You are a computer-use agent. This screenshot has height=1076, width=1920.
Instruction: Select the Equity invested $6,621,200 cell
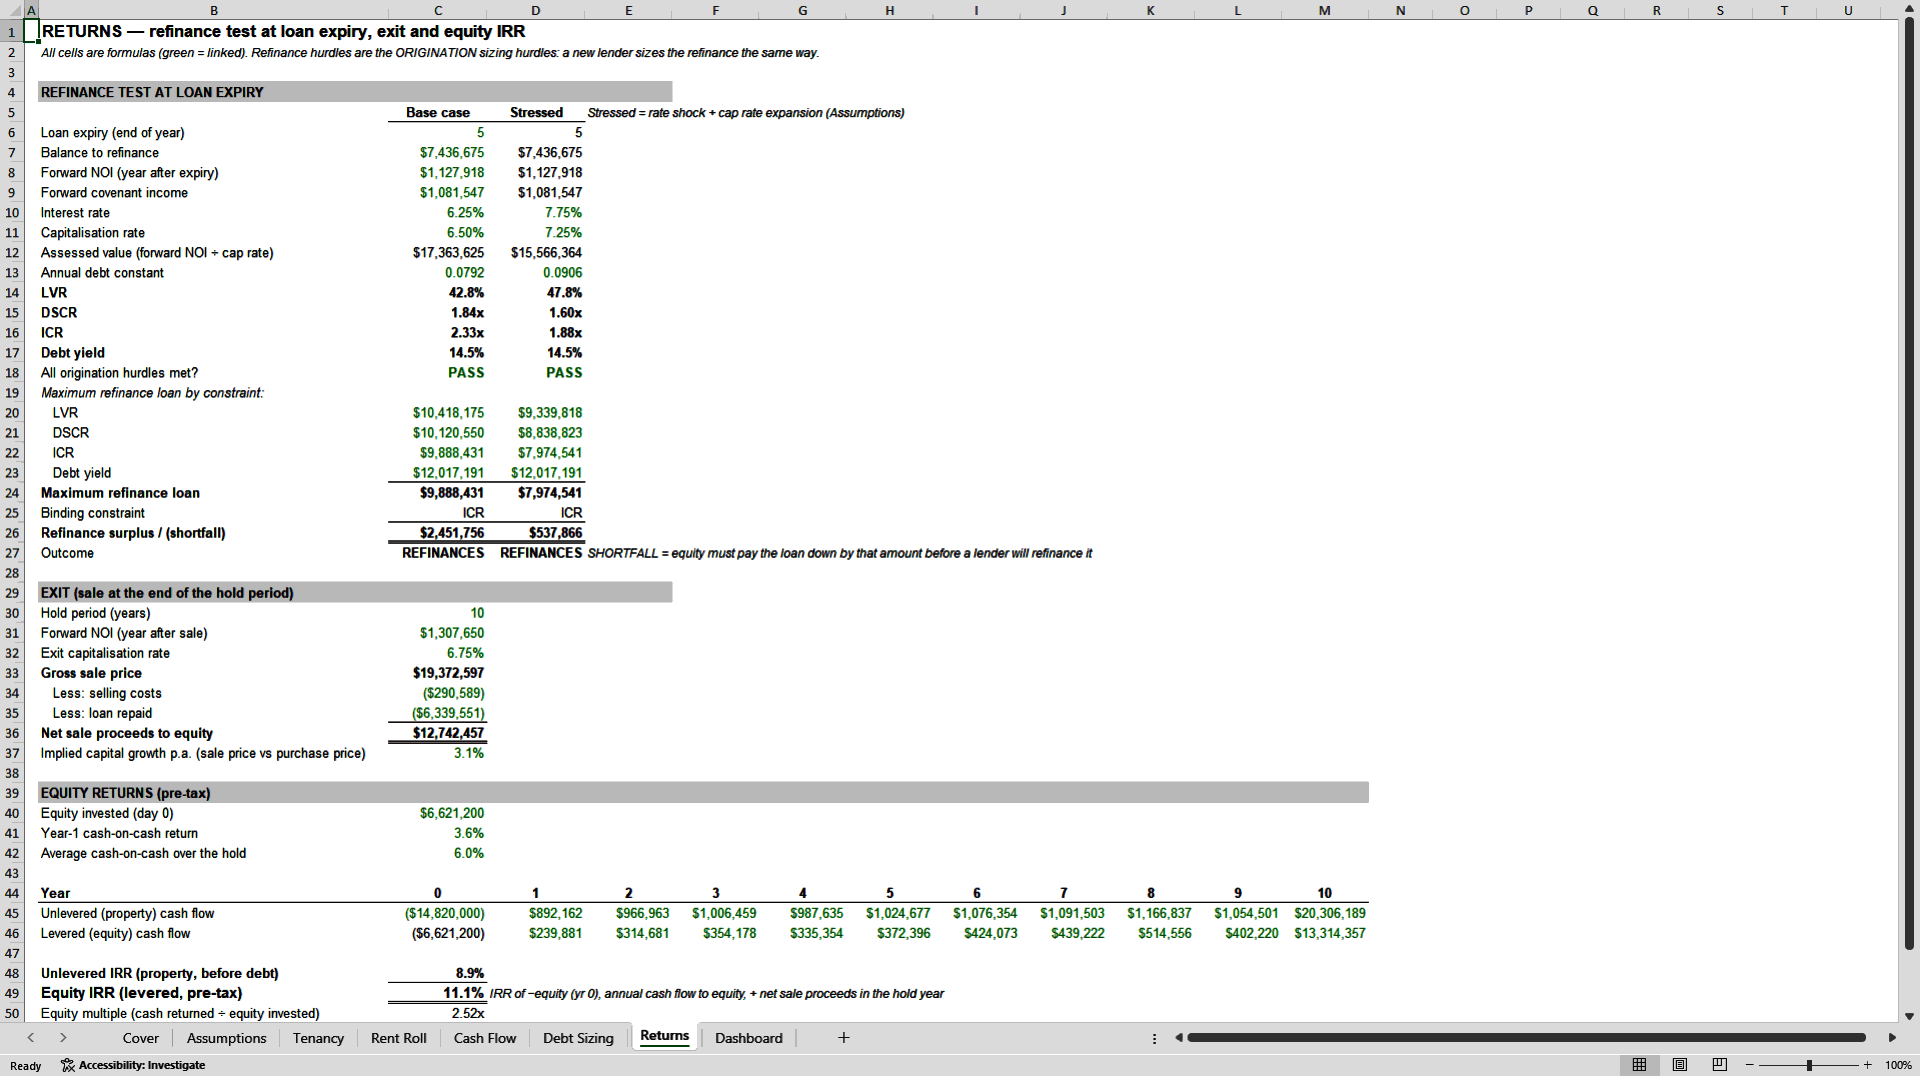pyautogui.click(x=438, y=813)
